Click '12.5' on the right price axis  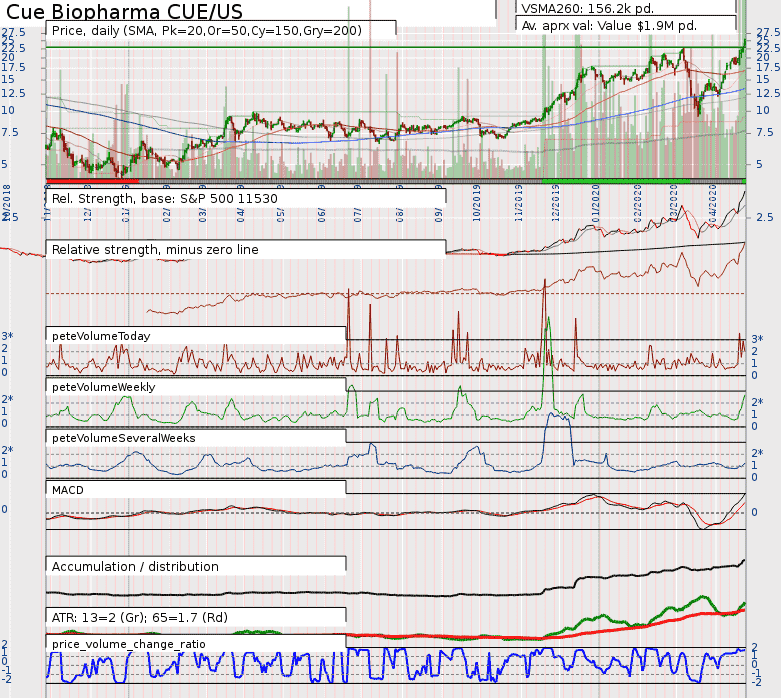[x=768, y=93]
